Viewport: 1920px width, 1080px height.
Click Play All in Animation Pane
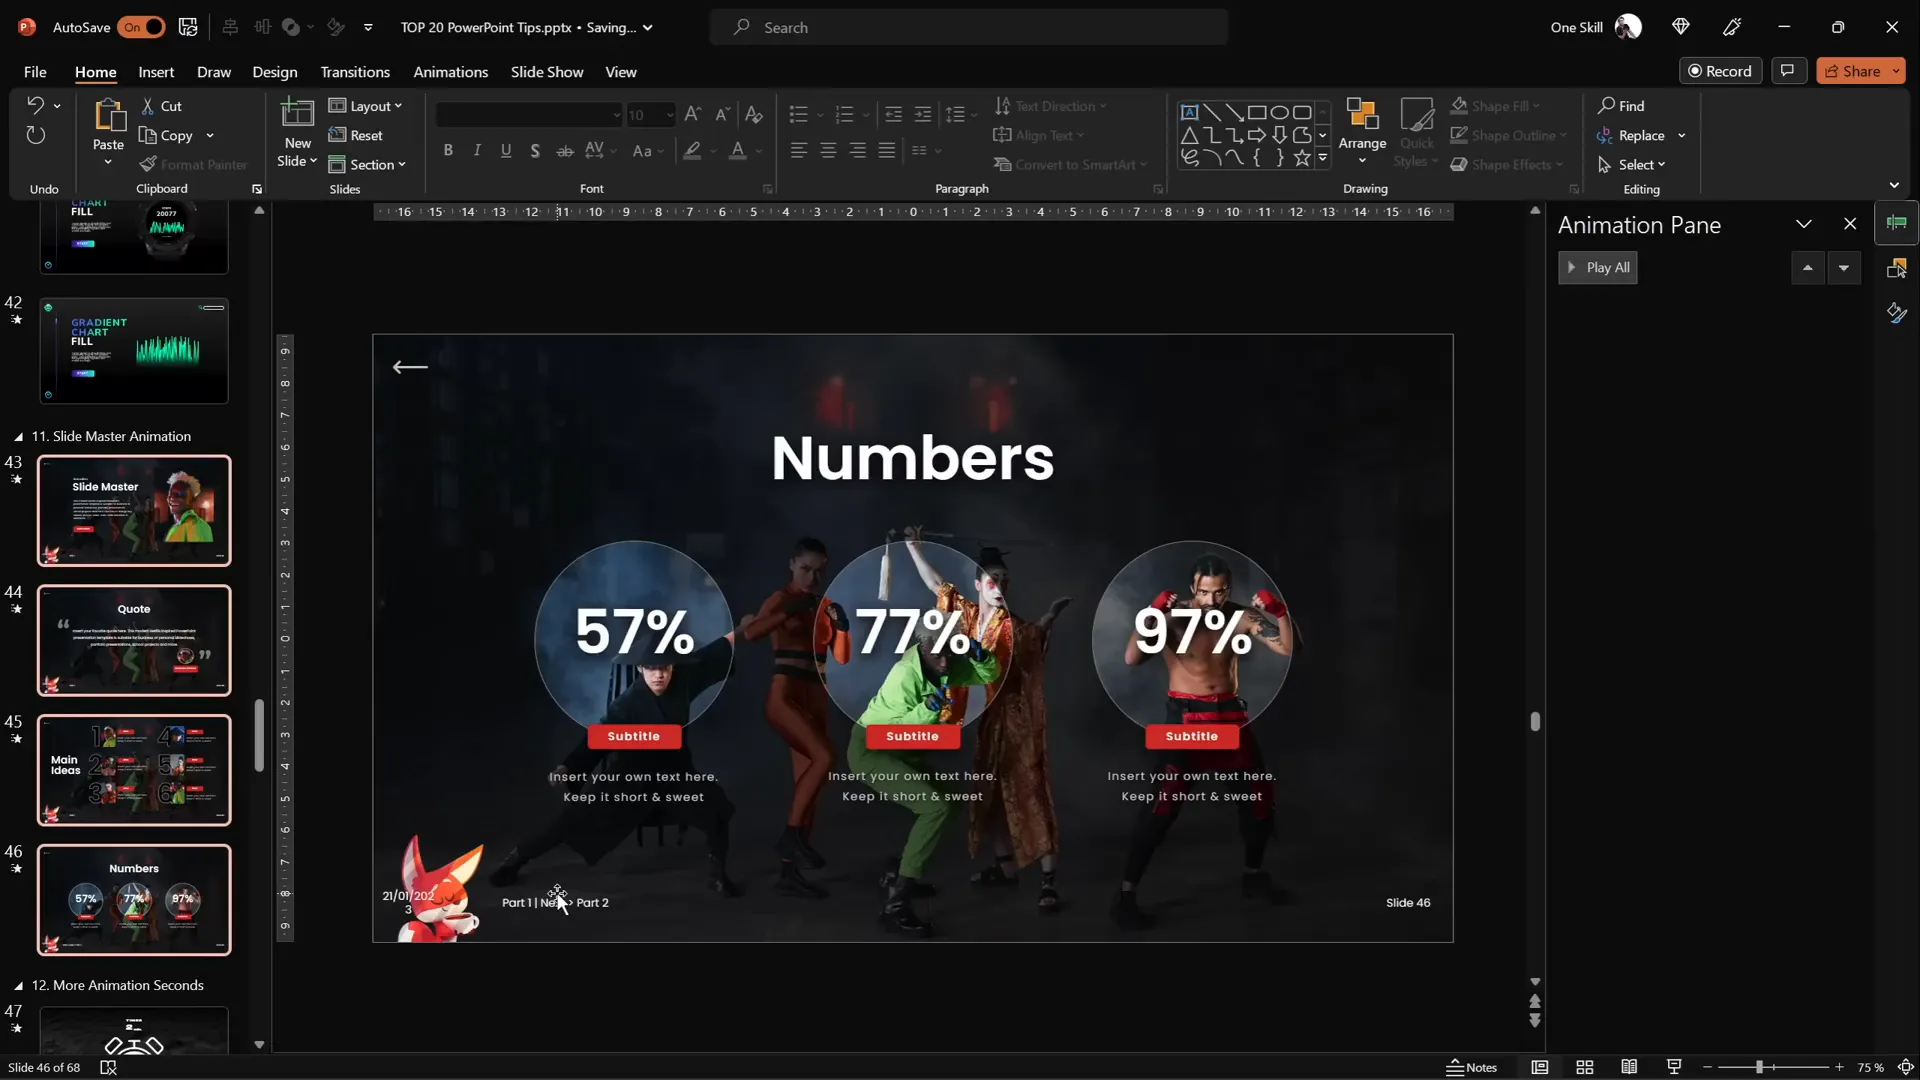click(1598, 268)
